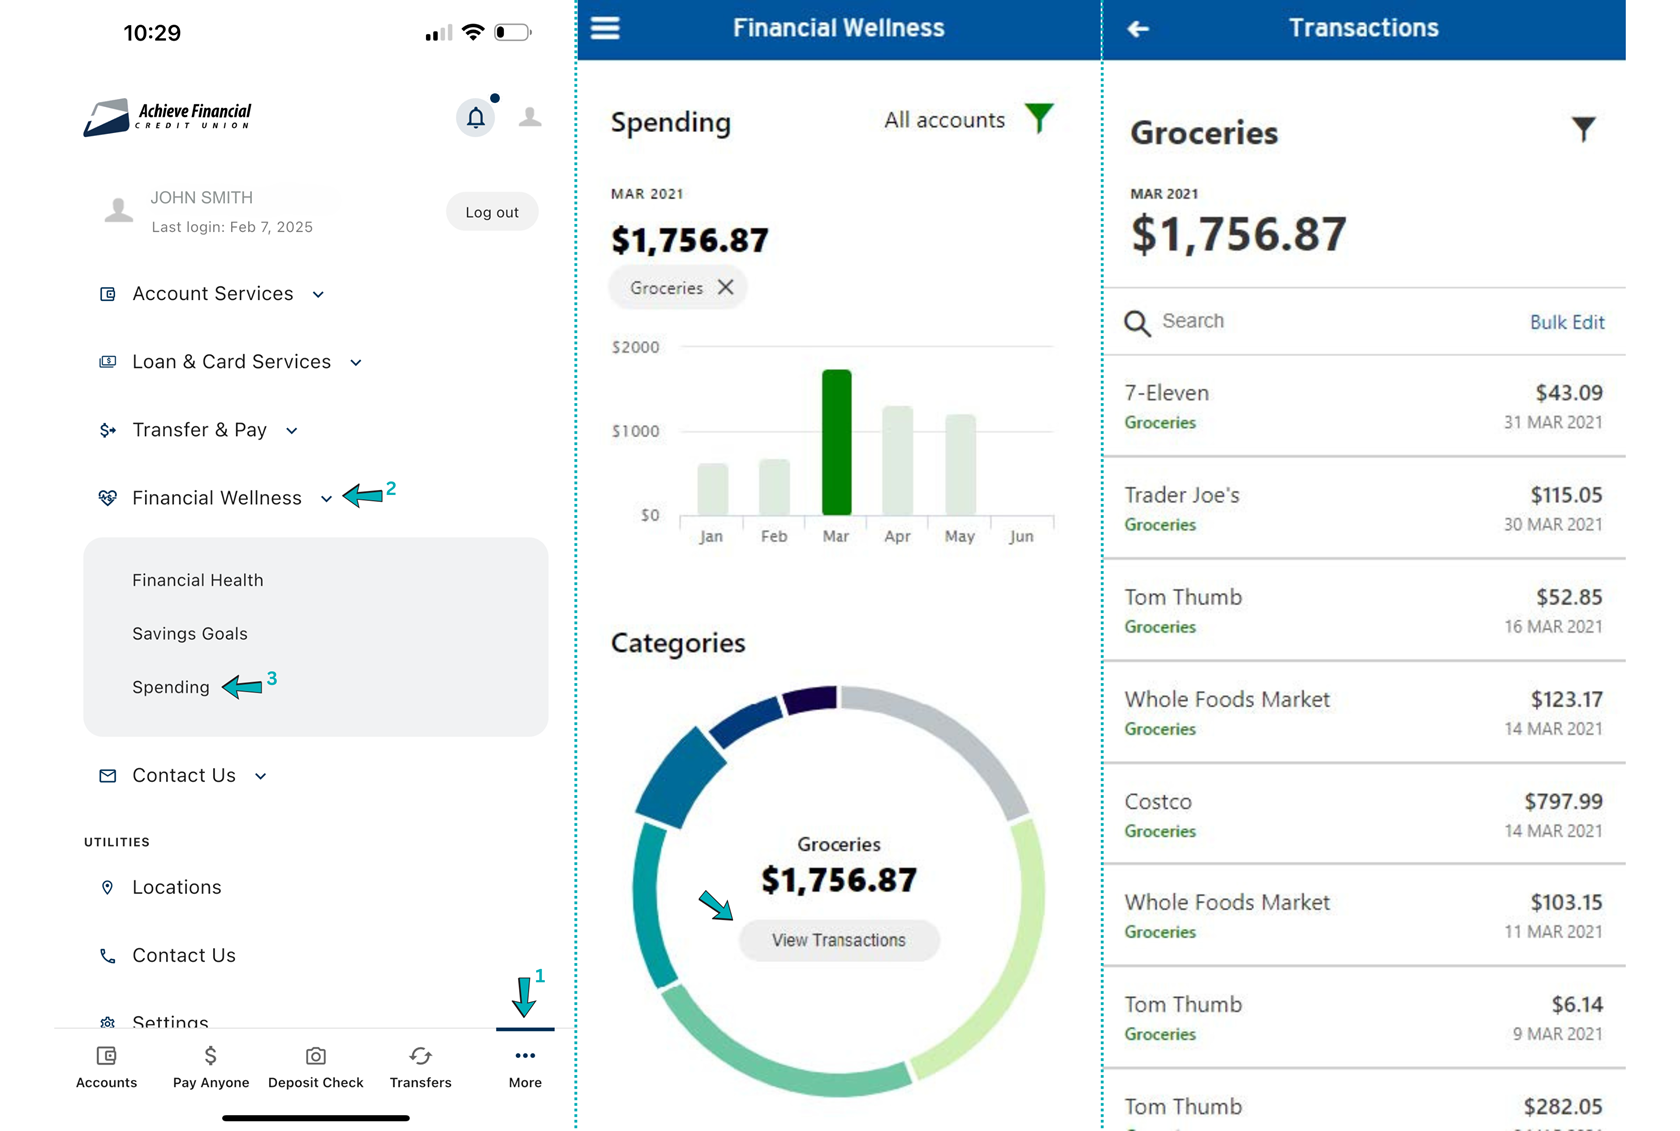Remove the Groceries filter chip
Image resolution: width=1680 pixels, height=1131 pixels.
pyautogui.click(x=726, y=288)
